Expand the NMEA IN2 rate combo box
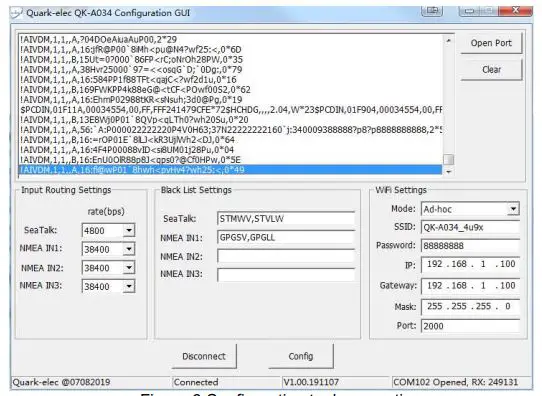 [x=129, y=267]
